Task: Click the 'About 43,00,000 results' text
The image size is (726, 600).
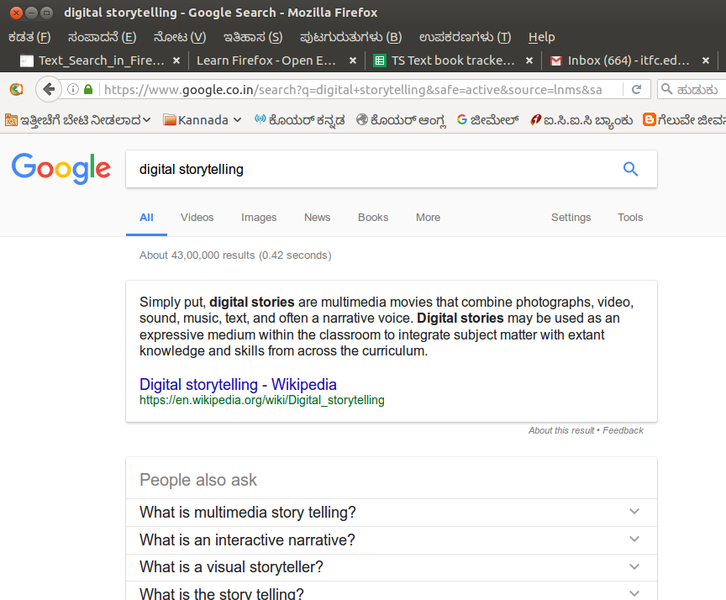Action: click(235, 255)
